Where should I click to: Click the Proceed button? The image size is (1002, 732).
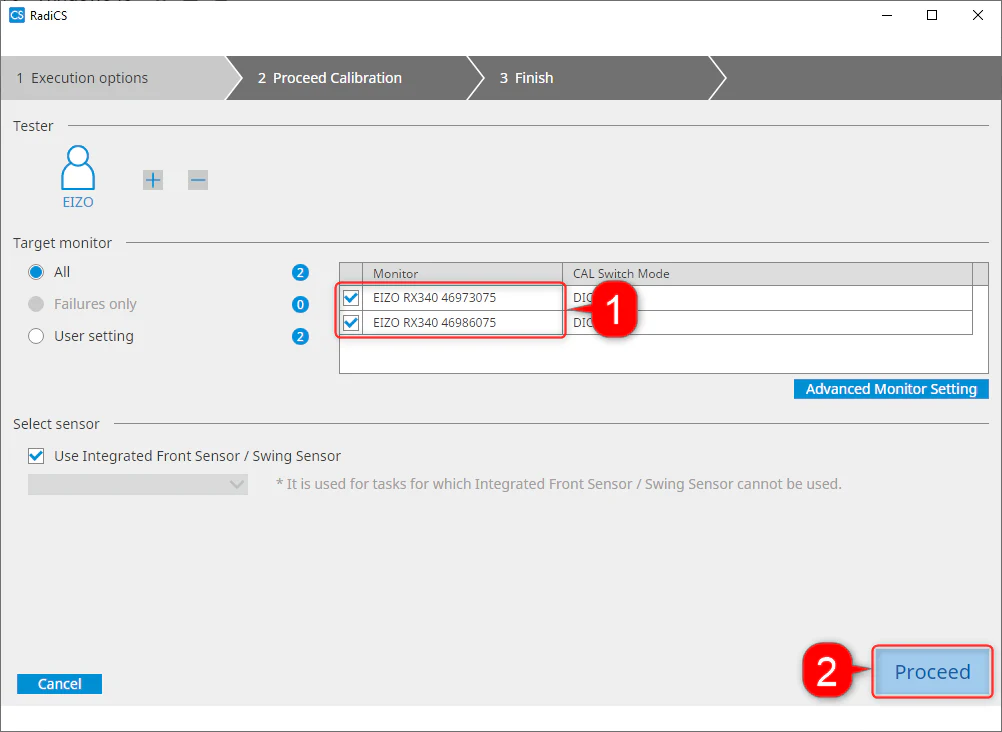[932, 672]
